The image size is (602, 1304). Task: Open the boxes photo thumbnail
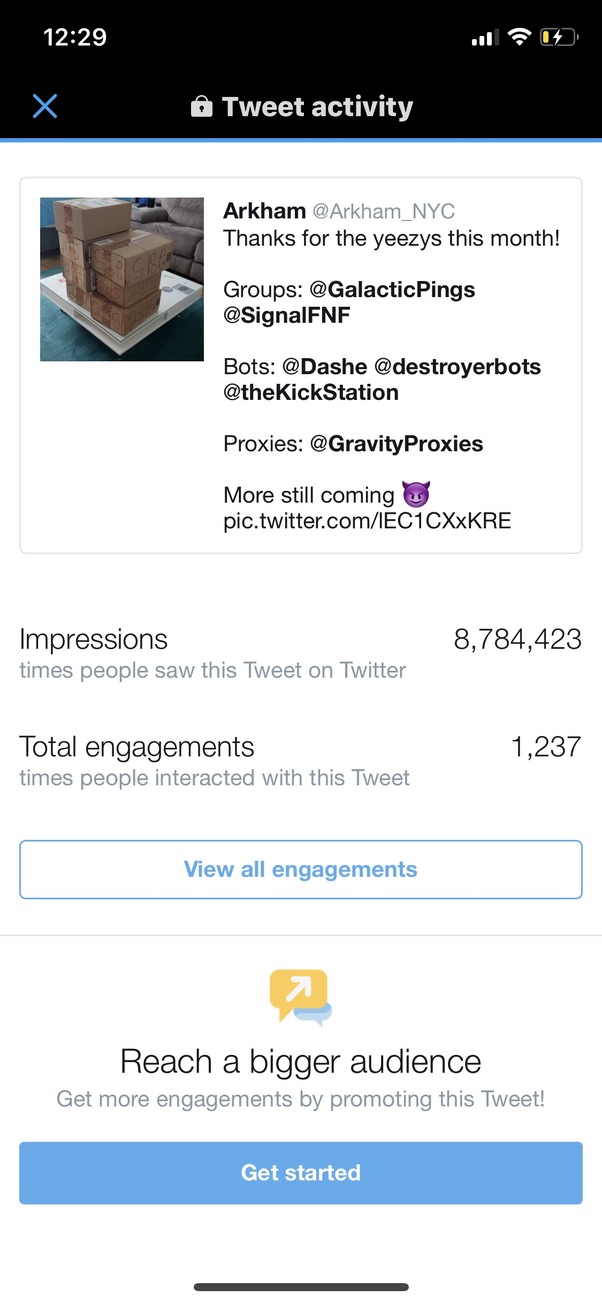(x=122, y=279)
